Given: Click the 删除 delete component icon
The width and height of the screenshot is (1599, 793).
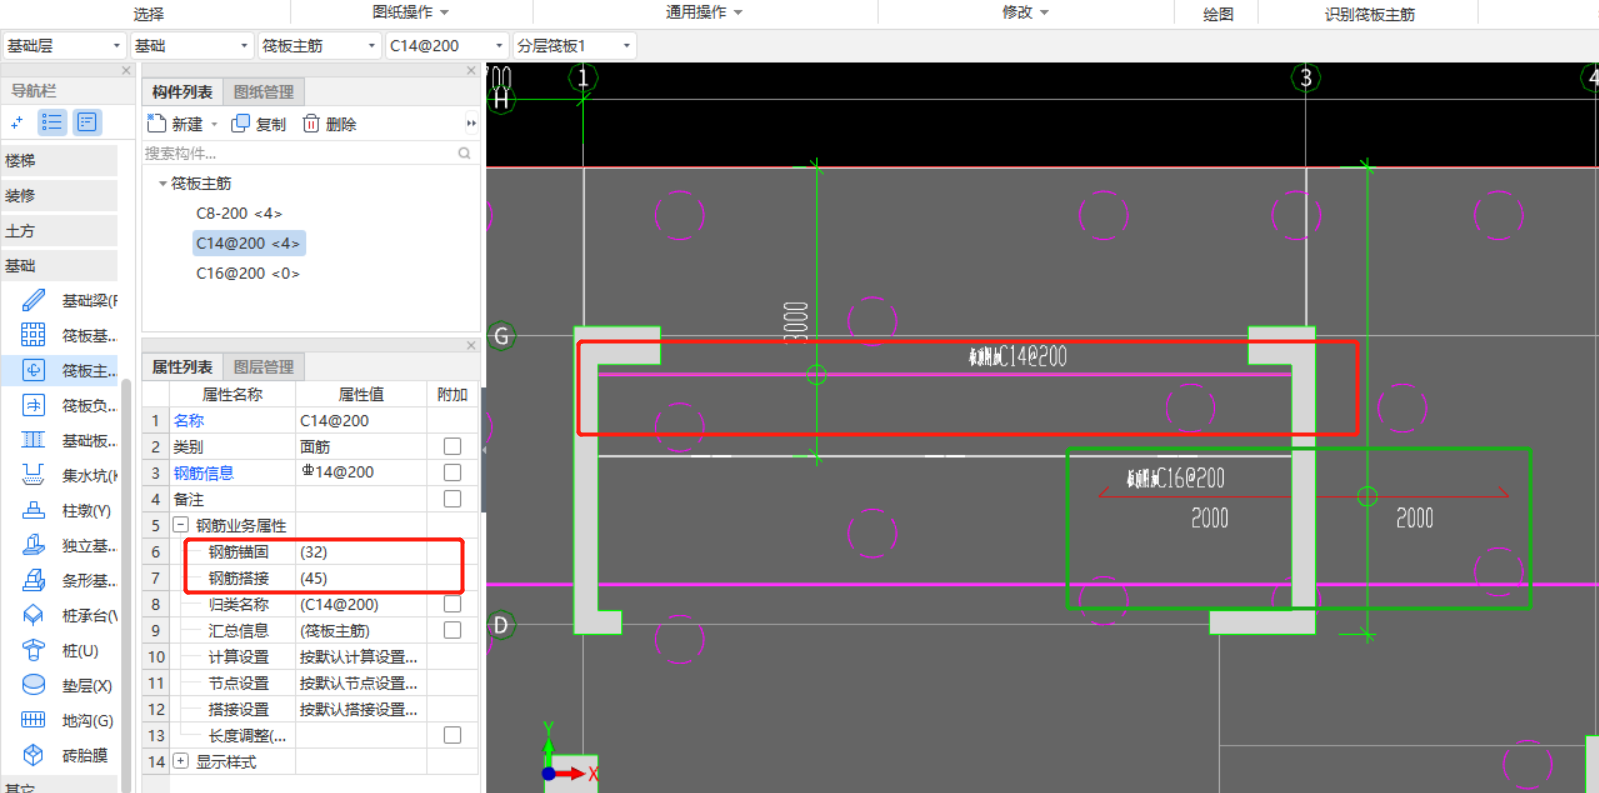Looking at the screenshot, I should click(311, 124).
